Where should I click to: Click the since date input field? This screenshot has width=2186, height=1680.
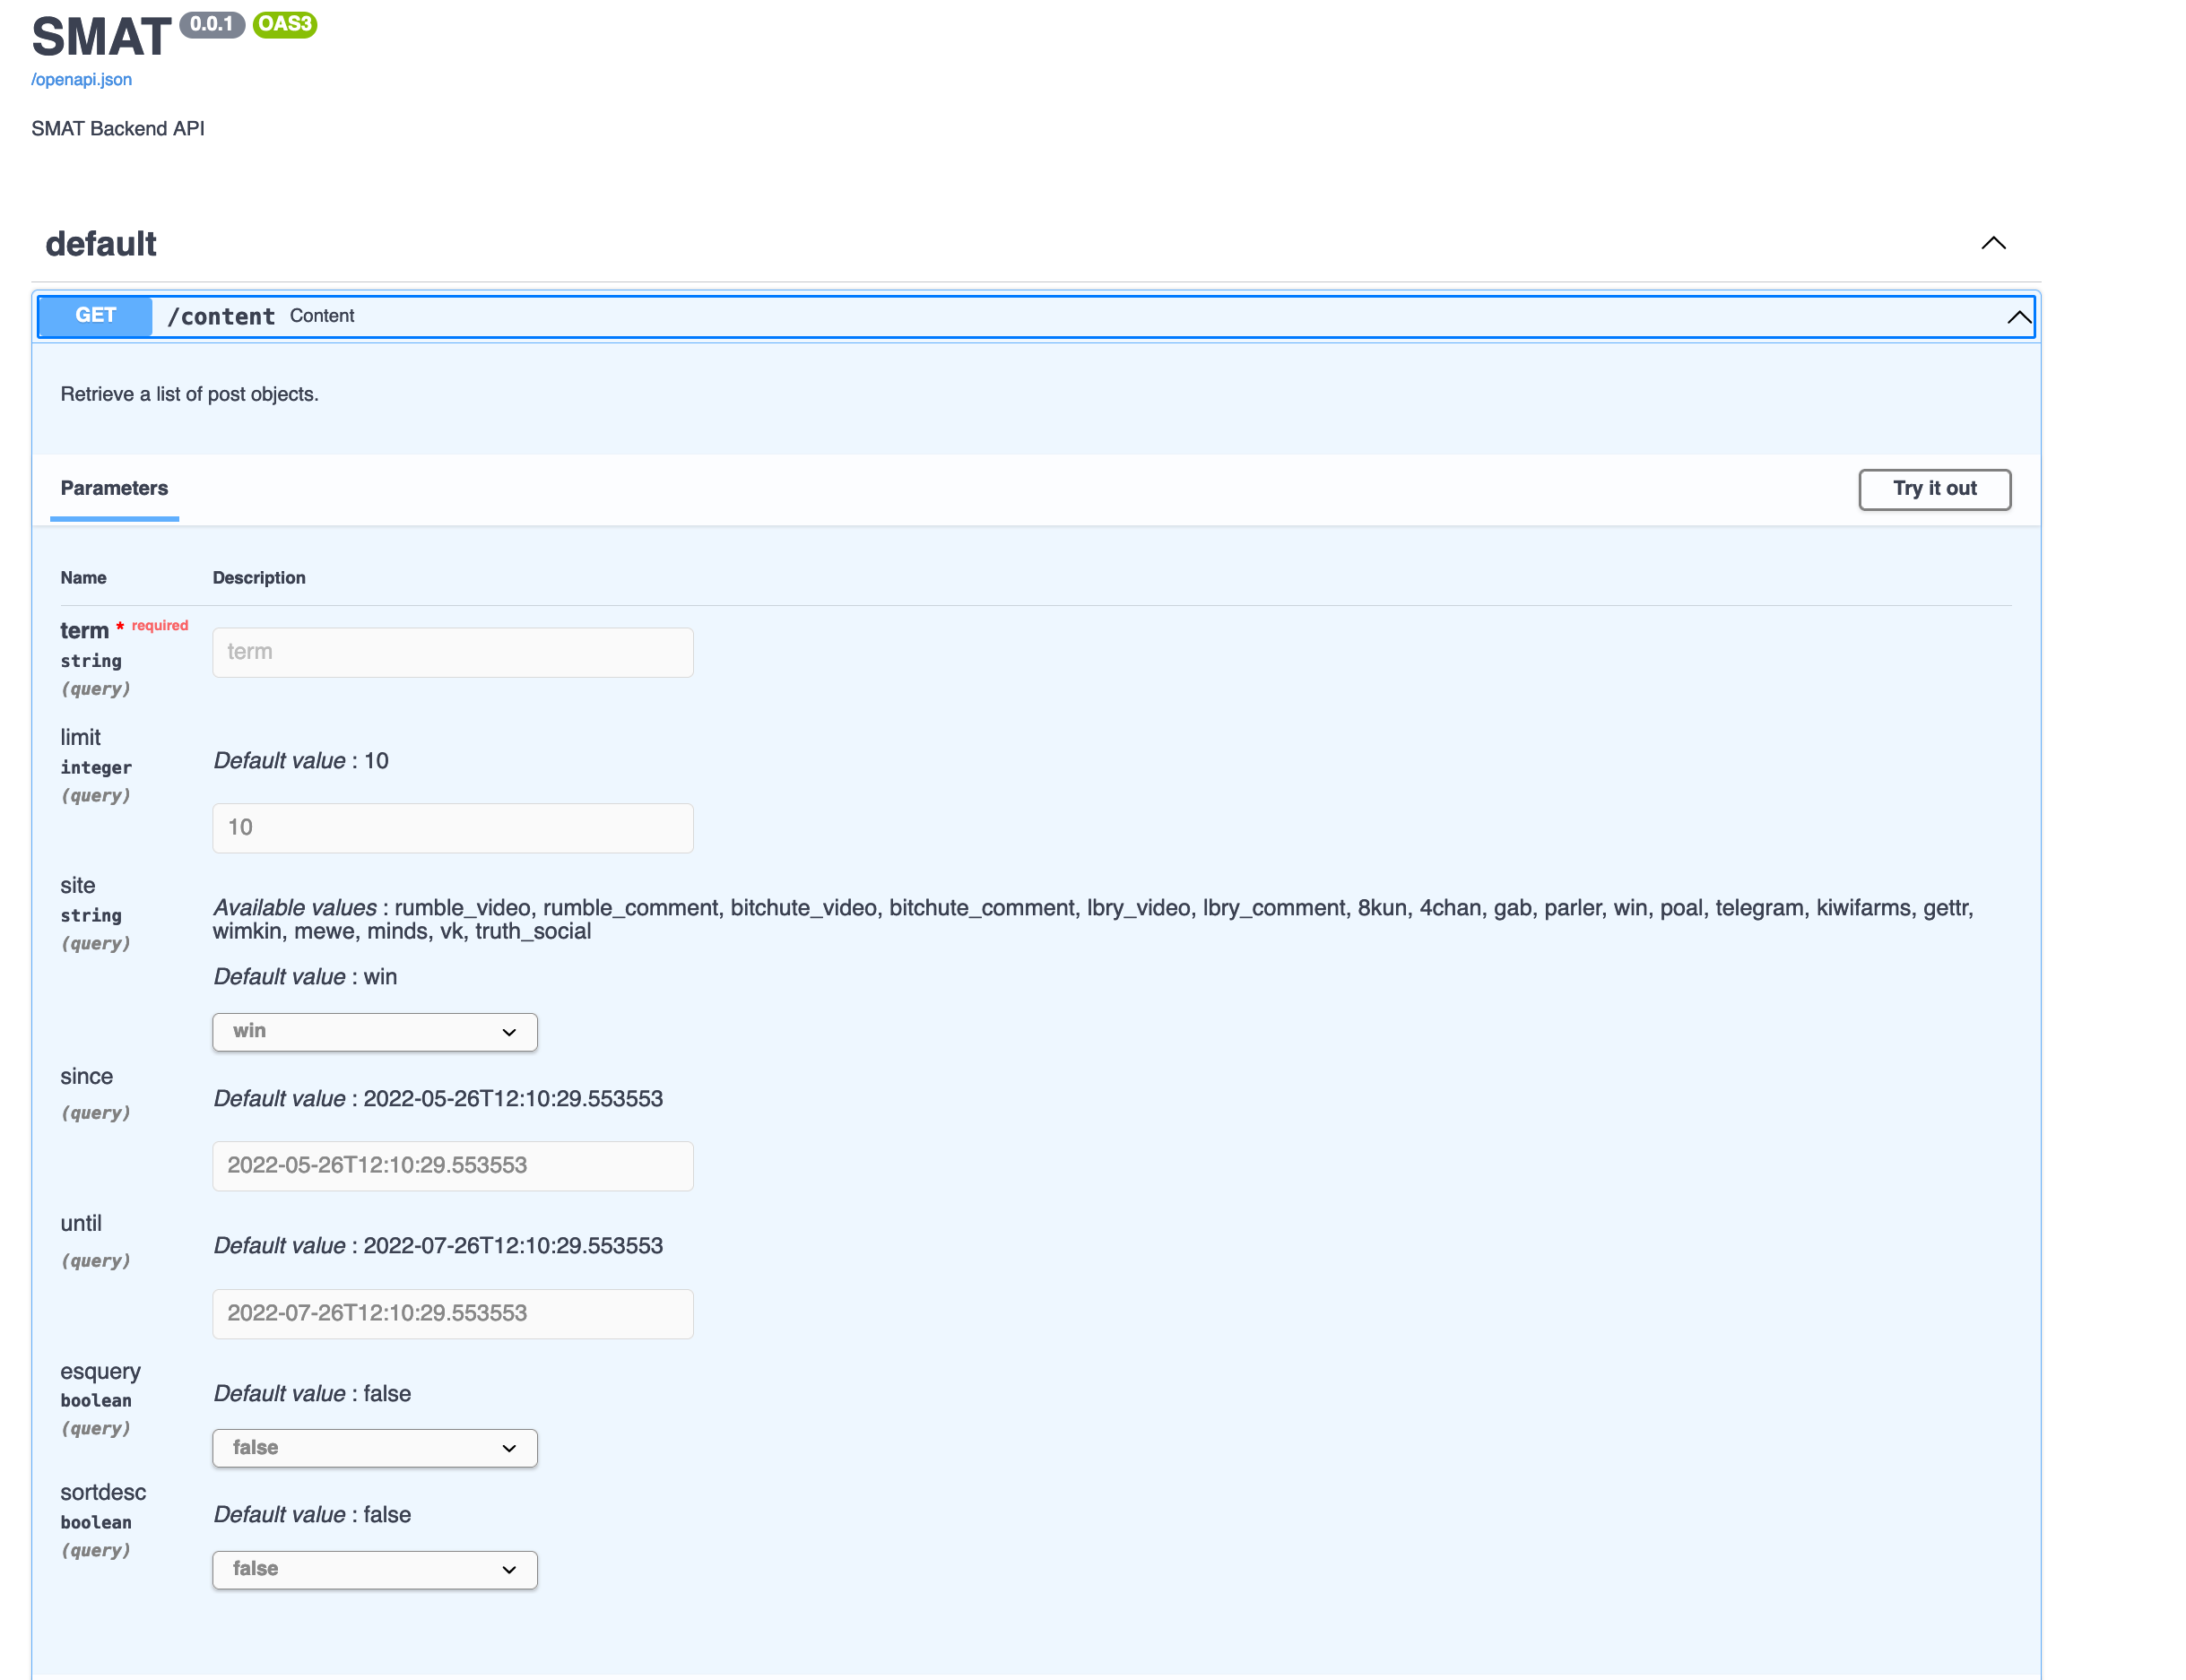click(x=452, y=1166)
